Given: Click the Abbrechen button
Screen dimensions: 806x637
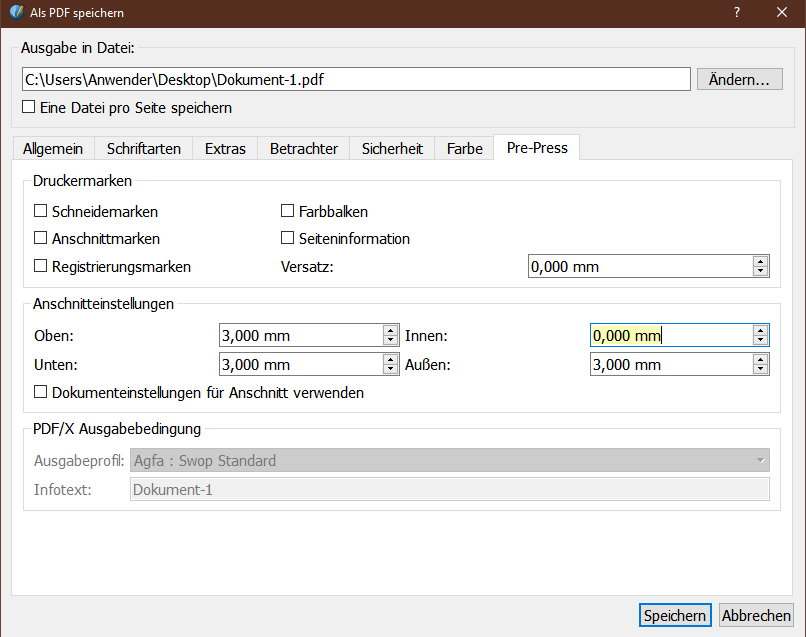Looking at the screenshot, I should click(756, 616).
